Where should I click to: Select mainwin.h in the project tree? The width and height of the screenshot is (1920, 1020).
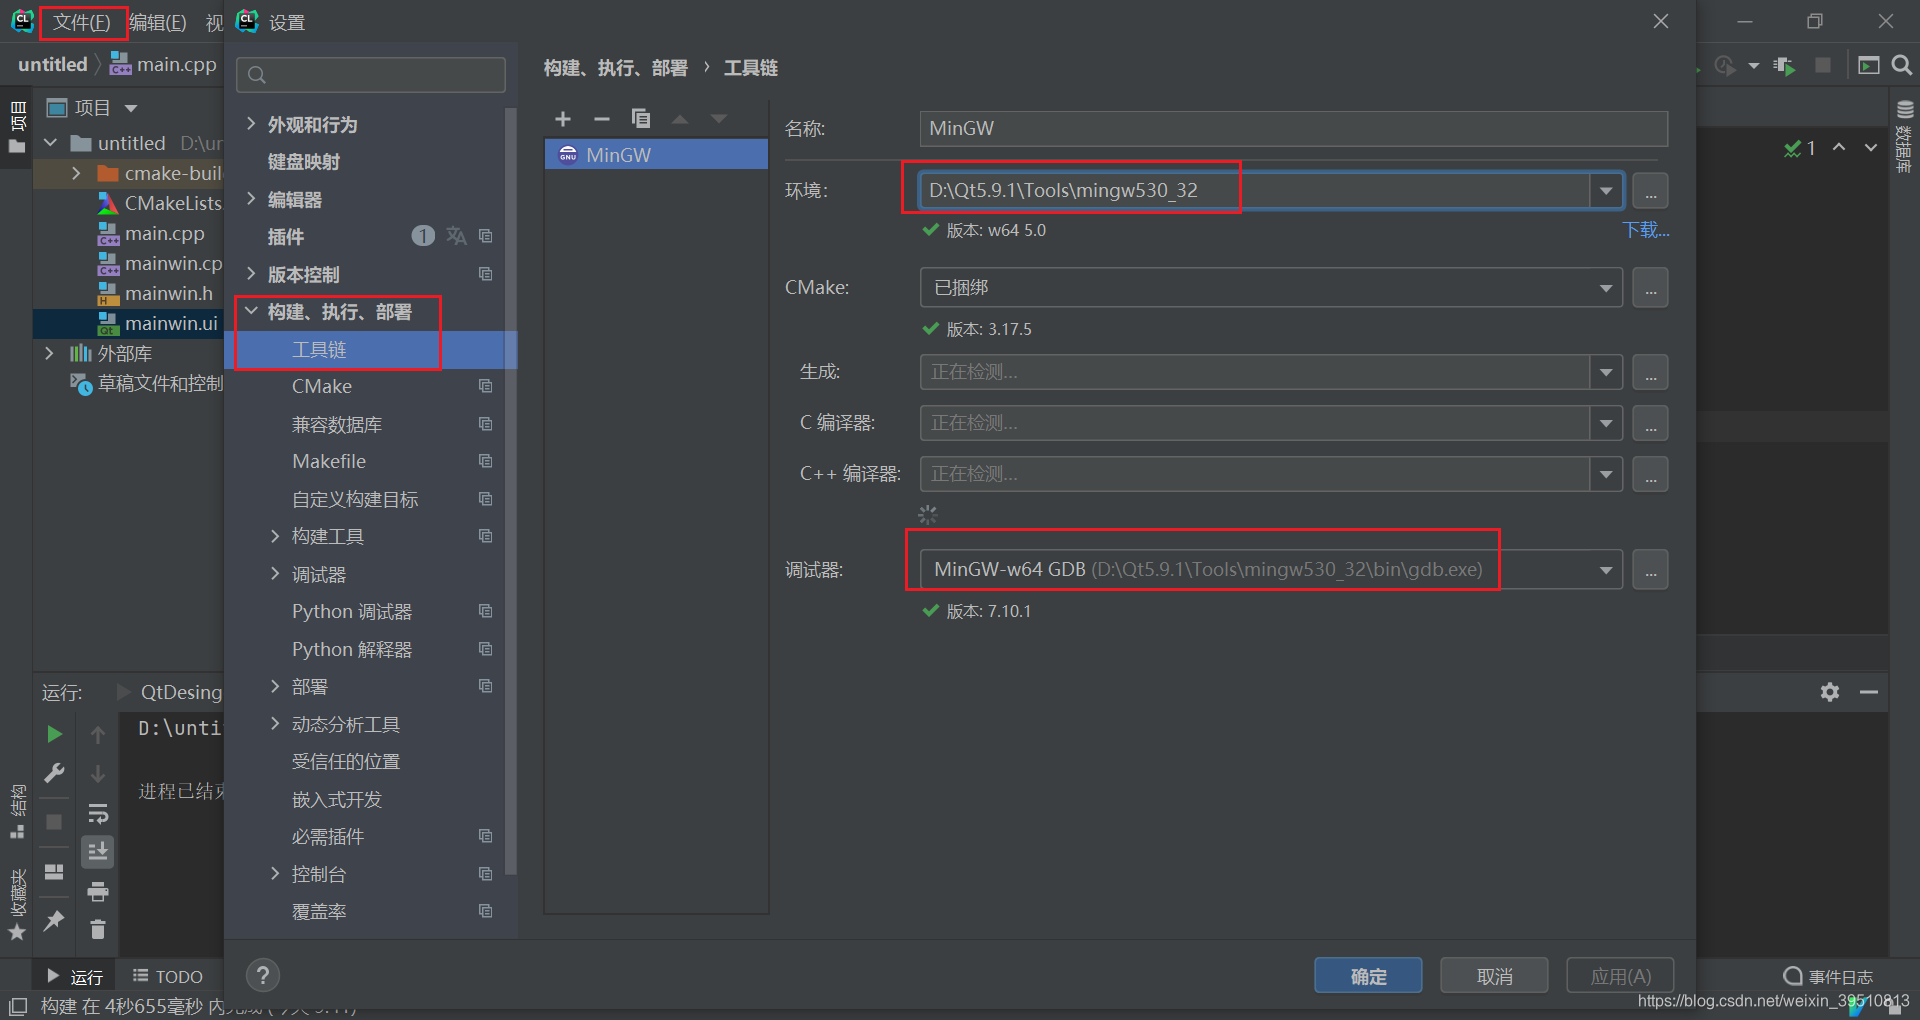168,293
